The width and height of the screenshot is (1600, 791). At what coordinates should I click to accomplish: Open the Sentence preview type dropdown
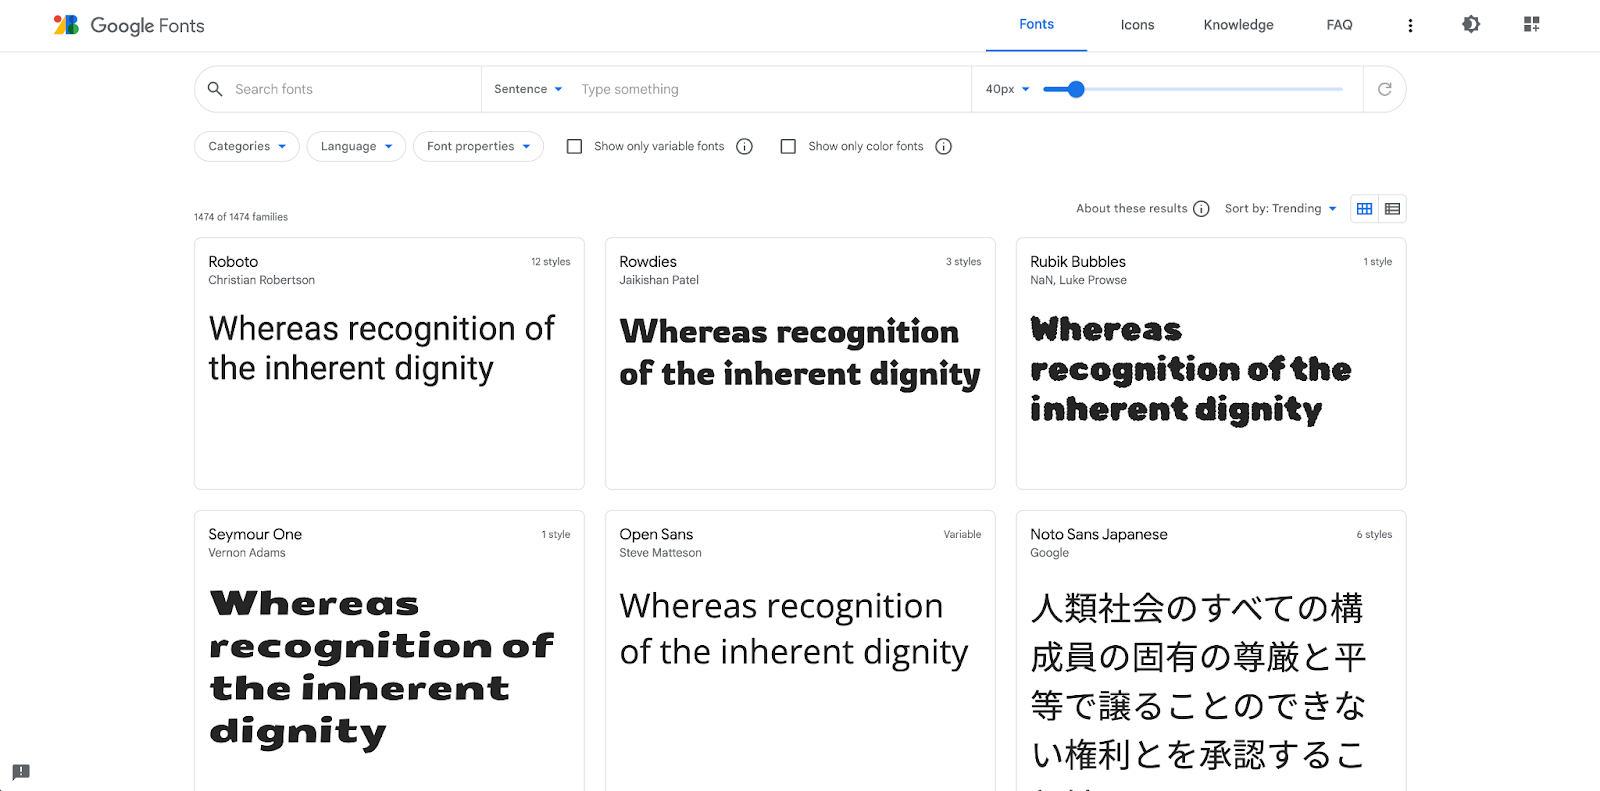[x=528, y=89]
